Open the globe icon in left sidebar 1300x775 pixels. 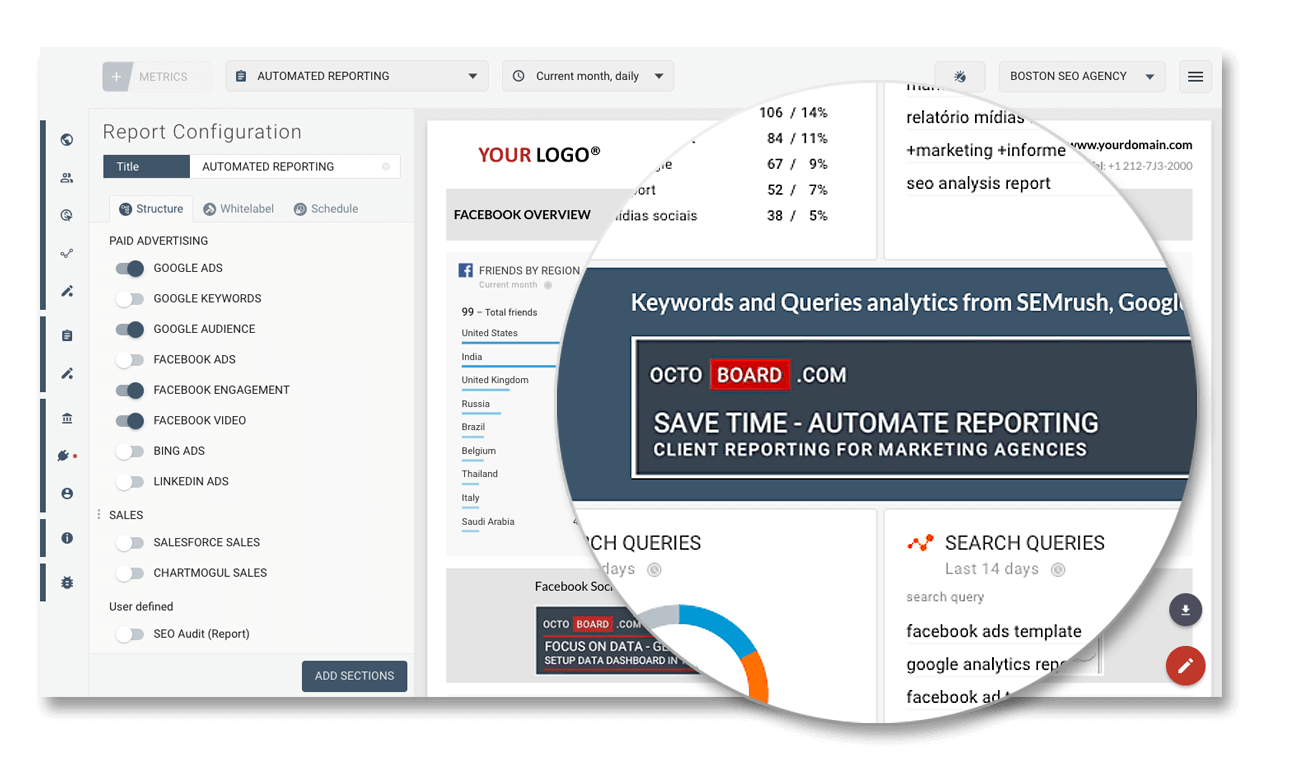coord(67,140)
